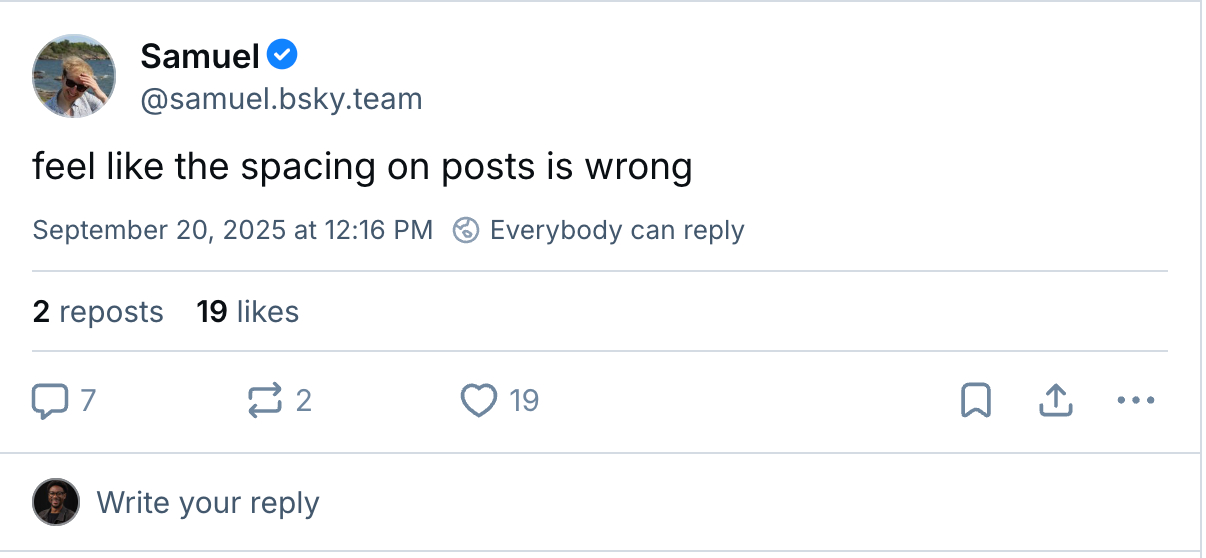This screenshot has width=1206, height=558.
Task: View who gave the 19 likes
Action: point(248,312)
